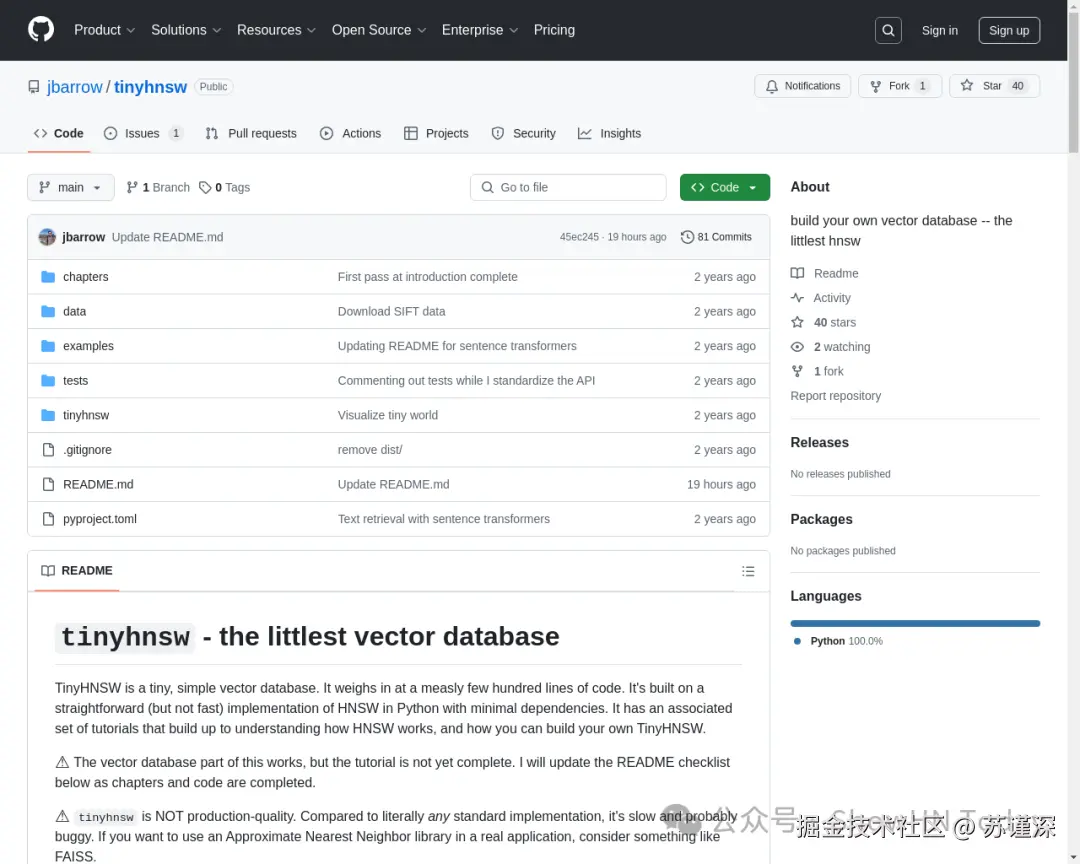
Task: Open the main branch dropdown
Action: tap(70, 187)
